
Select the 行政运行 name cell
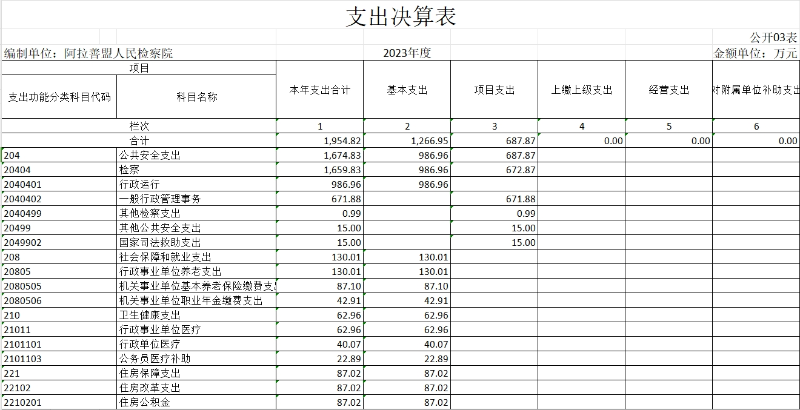point(197,184)
